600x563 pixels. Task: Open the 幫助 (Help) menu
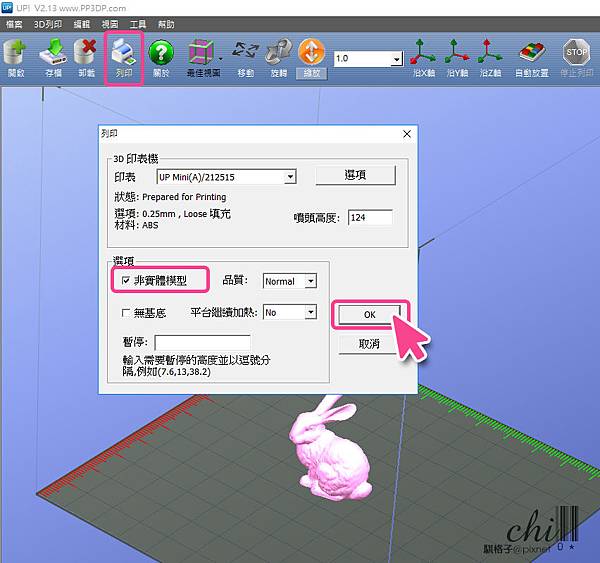click(x=166, y=24)
